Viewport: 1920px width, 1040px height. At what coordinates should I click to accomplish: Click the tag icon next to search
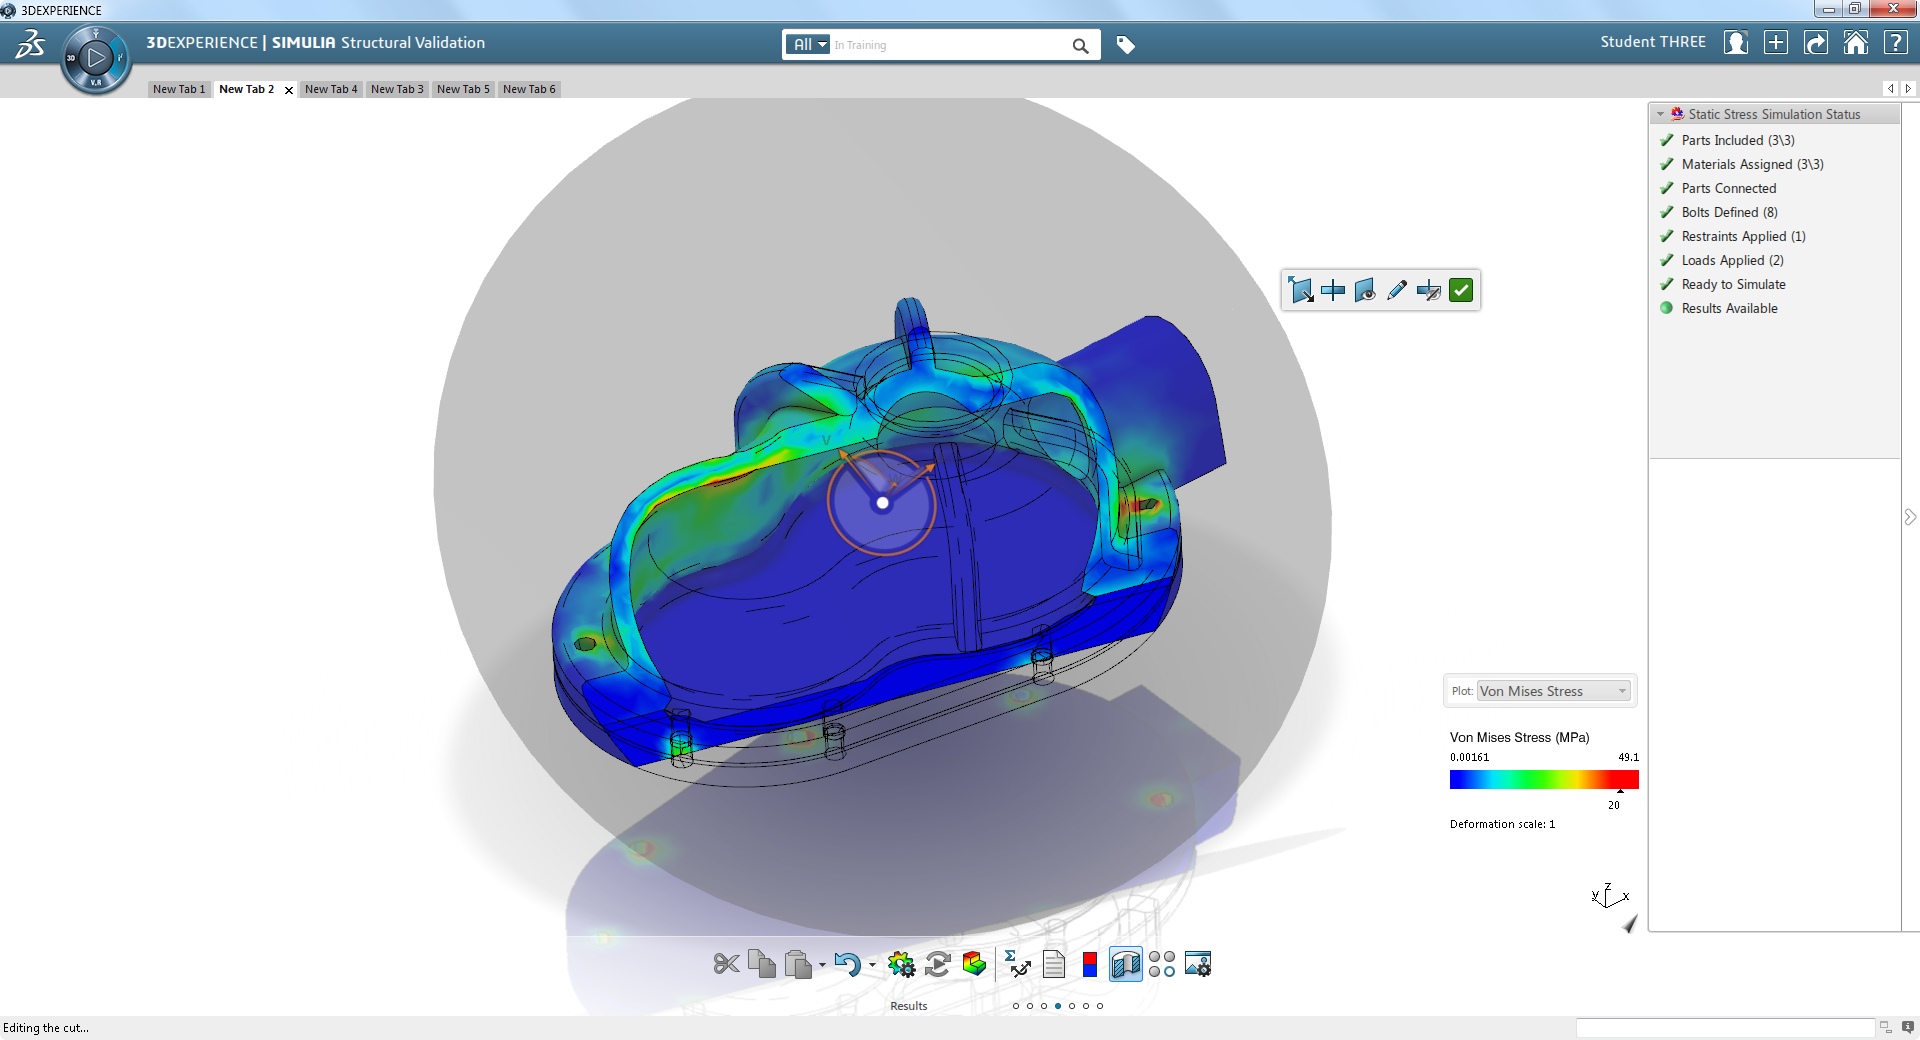tap(1125, 45)
